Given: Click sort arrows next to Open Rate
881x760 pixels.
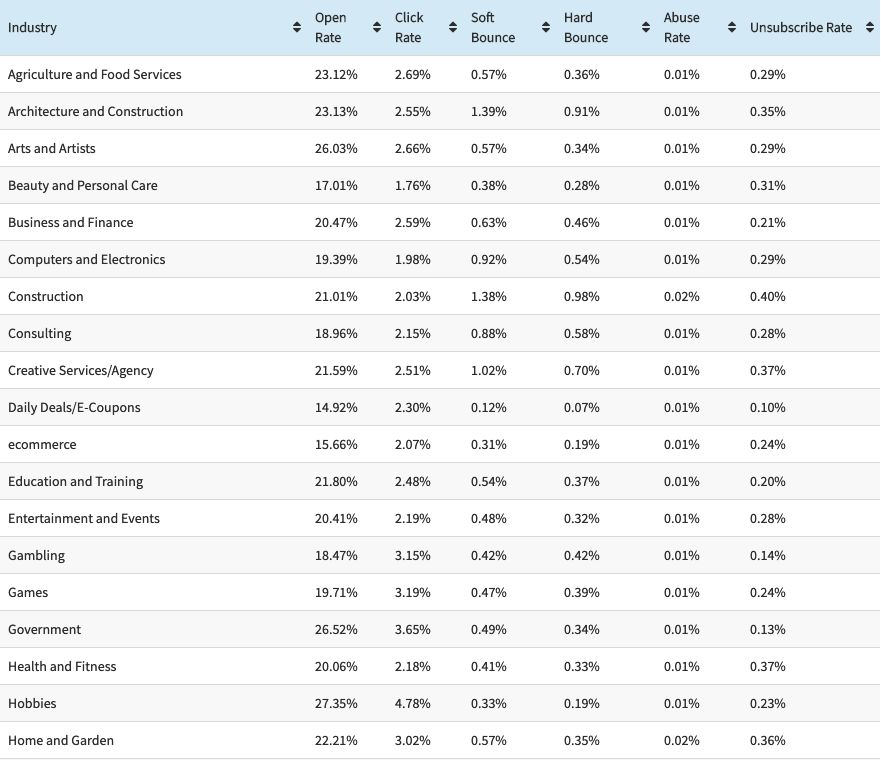Looking at the screenshot, I should pos(377,28).
